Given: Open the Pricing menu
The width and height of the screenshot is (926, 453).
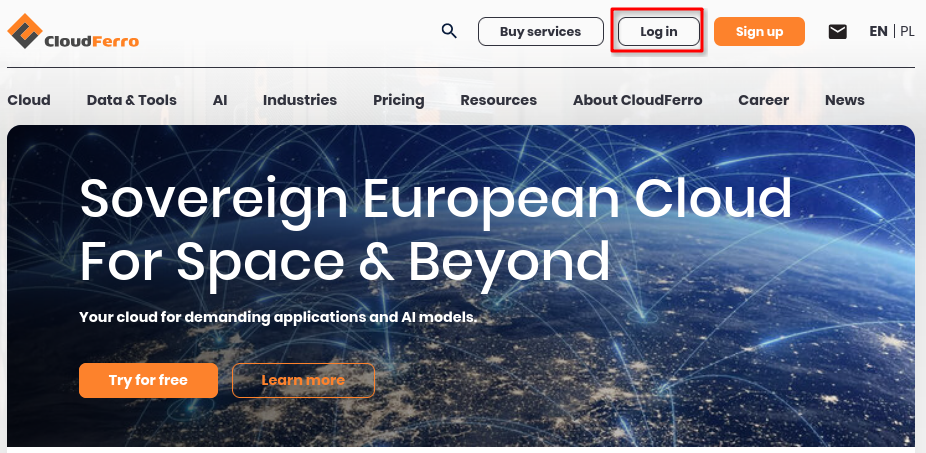Looking at the screenshot, I should click(399, 100).
